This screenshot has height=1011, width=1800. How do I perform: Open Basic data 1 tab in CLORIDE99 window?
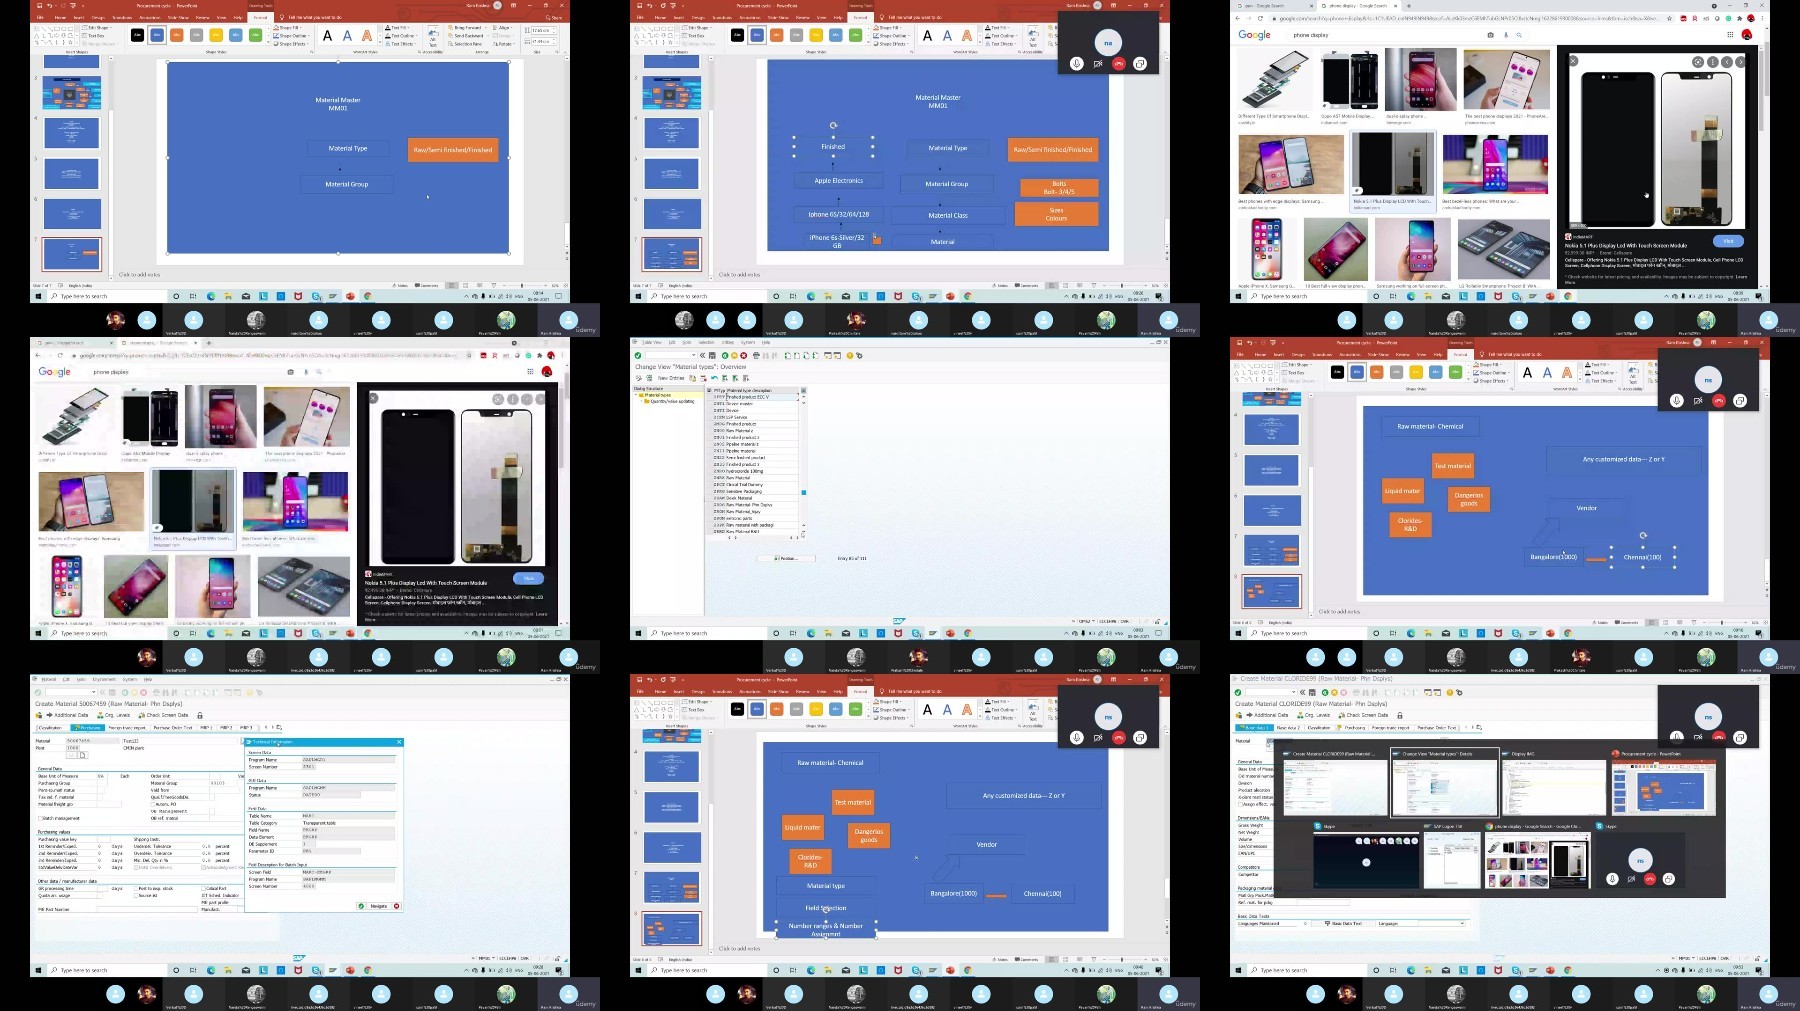coord(1255,727)
